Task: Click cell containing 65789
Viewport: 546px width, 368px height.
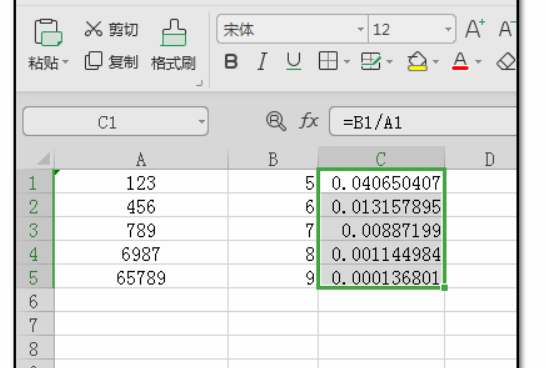Action: pyautogui.click(x=141, y=277)
